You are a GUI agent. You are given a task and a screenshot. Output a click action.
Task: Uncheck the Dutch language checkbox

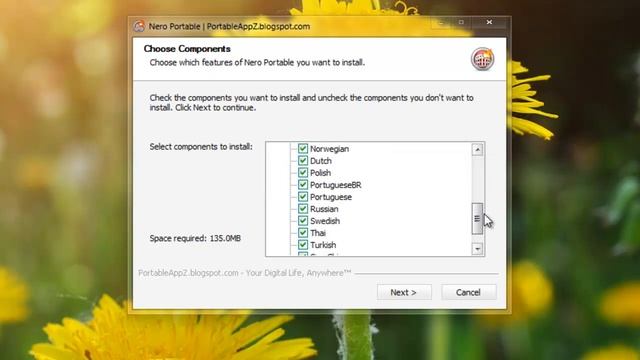(x=302, y=160)
